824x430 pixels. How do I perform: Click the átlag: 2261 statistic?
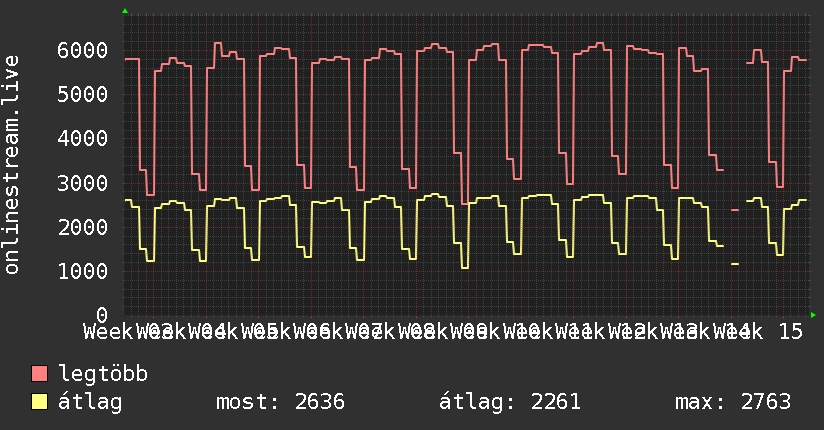(x=510, y=402)
